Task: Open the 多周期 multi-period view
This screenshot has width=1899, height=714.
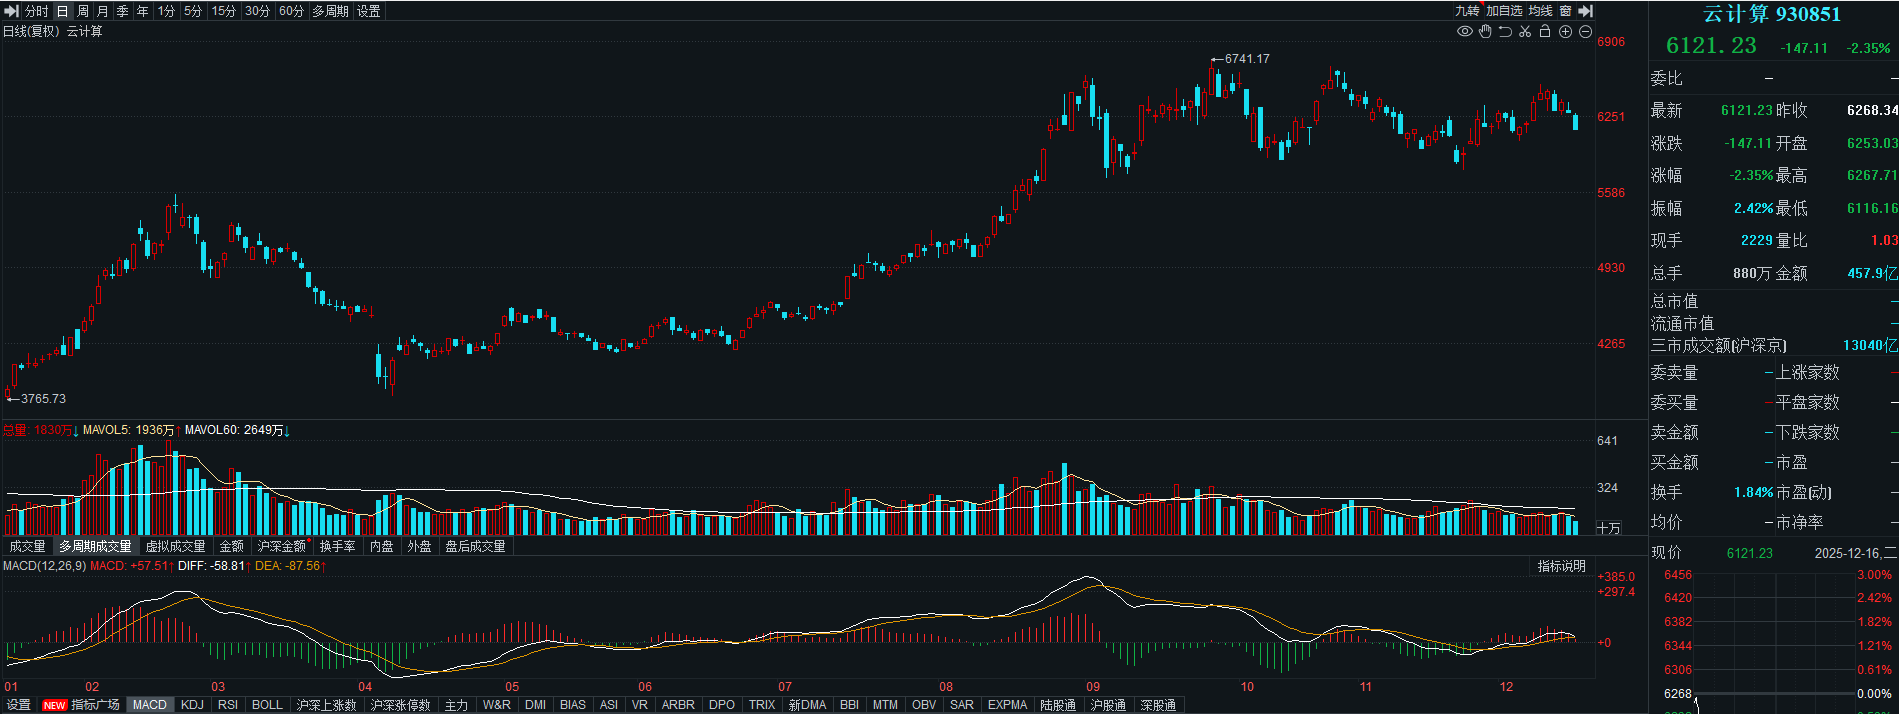Action: [x=330, y=11]
